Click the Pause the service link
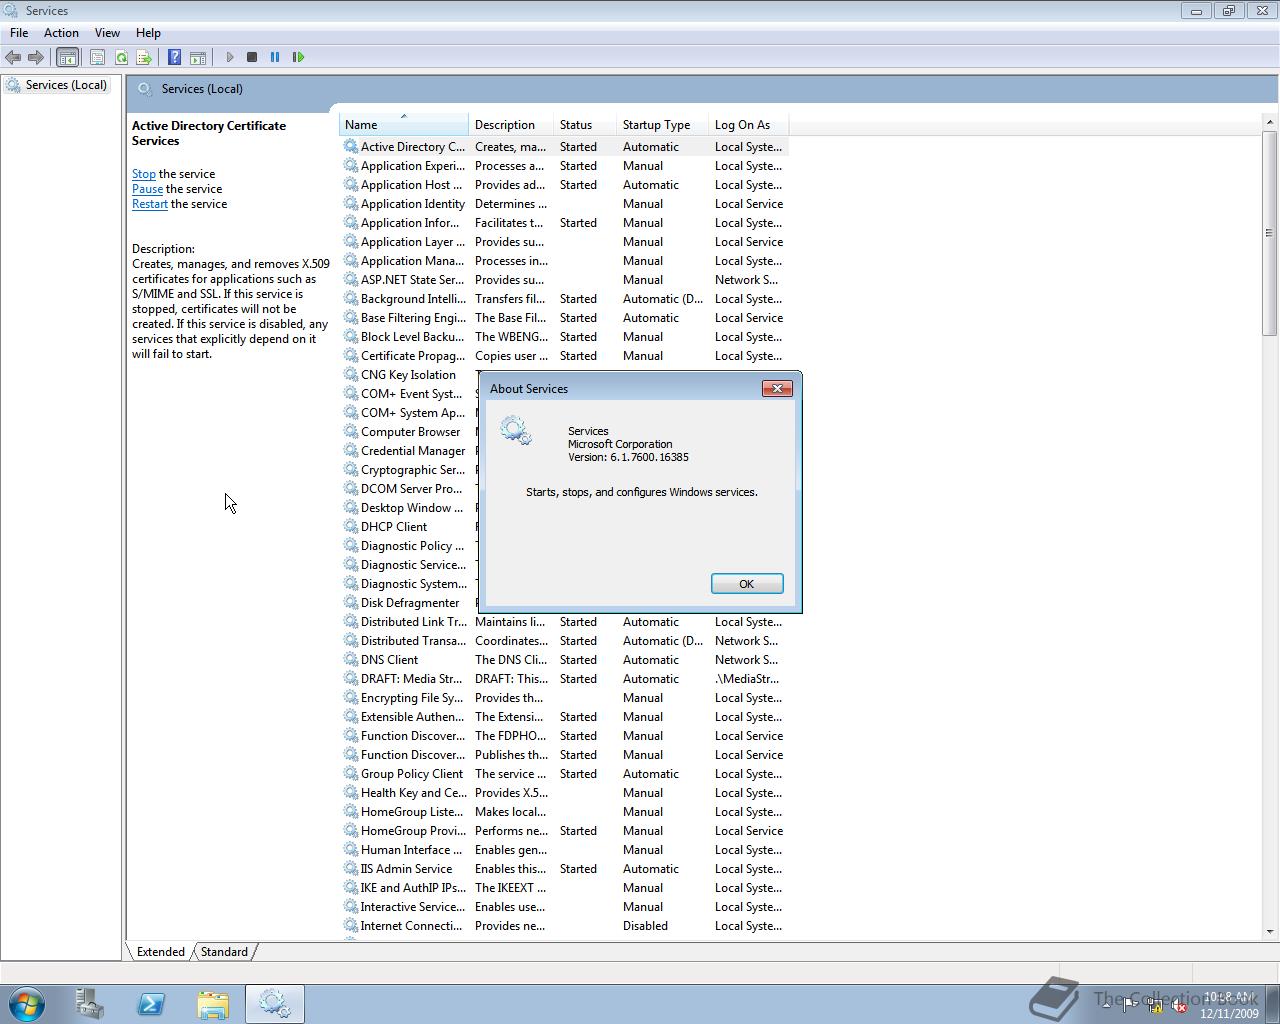This screenshot has height=1024, width=1280. (x=147, y=189)
